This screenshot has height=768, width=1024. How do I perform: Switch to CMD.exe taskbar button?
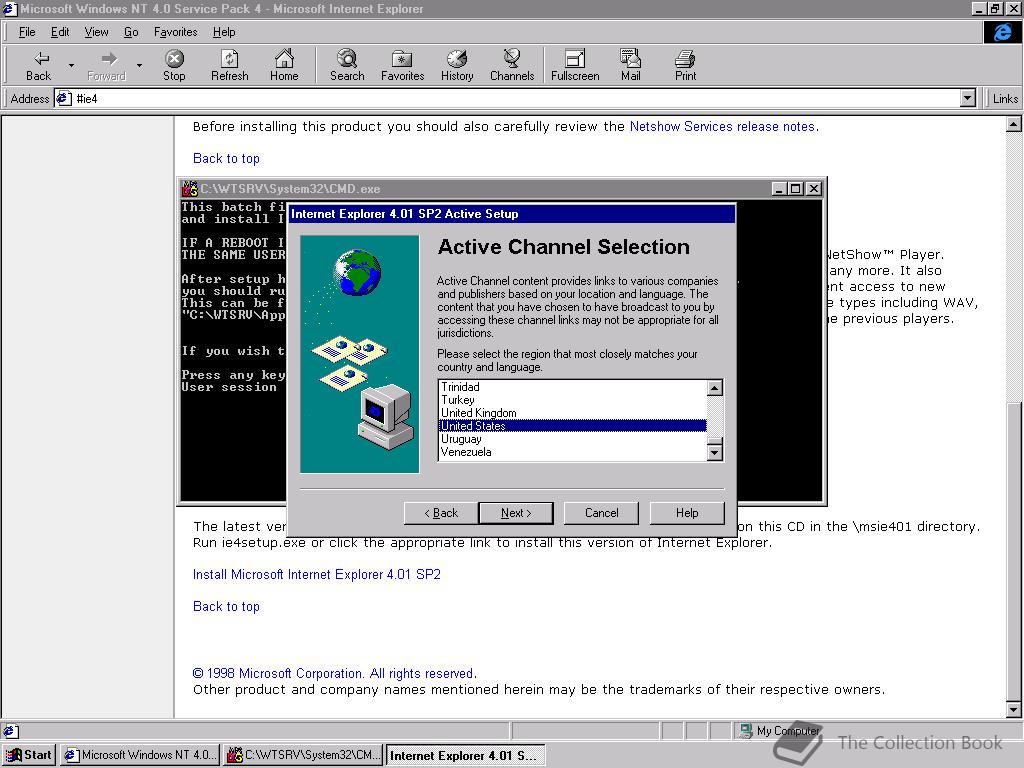coord(303,755)
